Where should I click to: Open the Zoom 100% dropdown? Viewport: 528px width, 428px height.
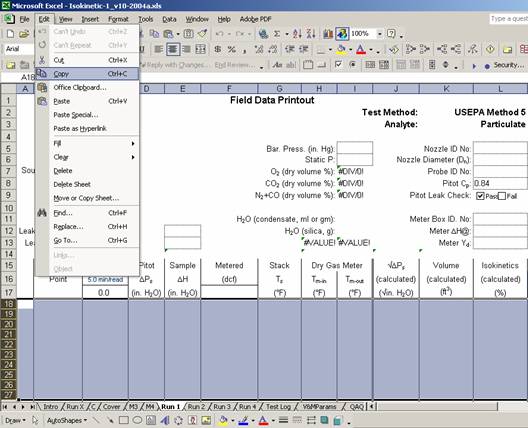coord(380,34)
